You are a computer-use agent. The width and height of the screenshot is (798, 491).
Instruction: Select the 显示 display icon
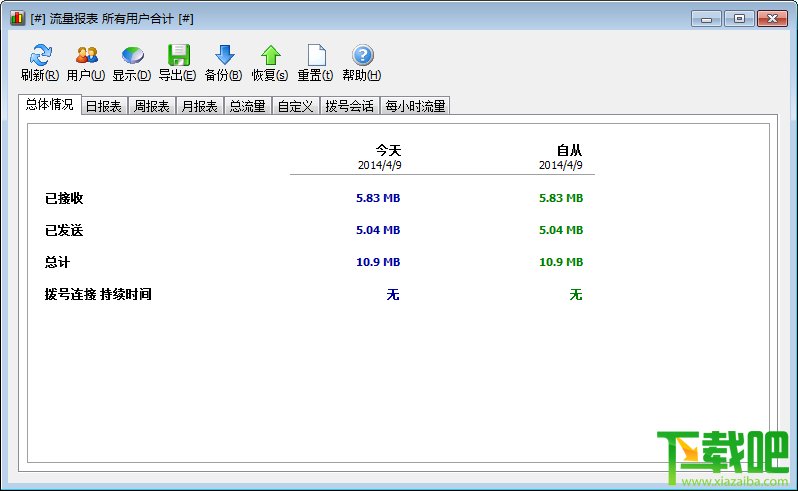[x=132, y=55]
